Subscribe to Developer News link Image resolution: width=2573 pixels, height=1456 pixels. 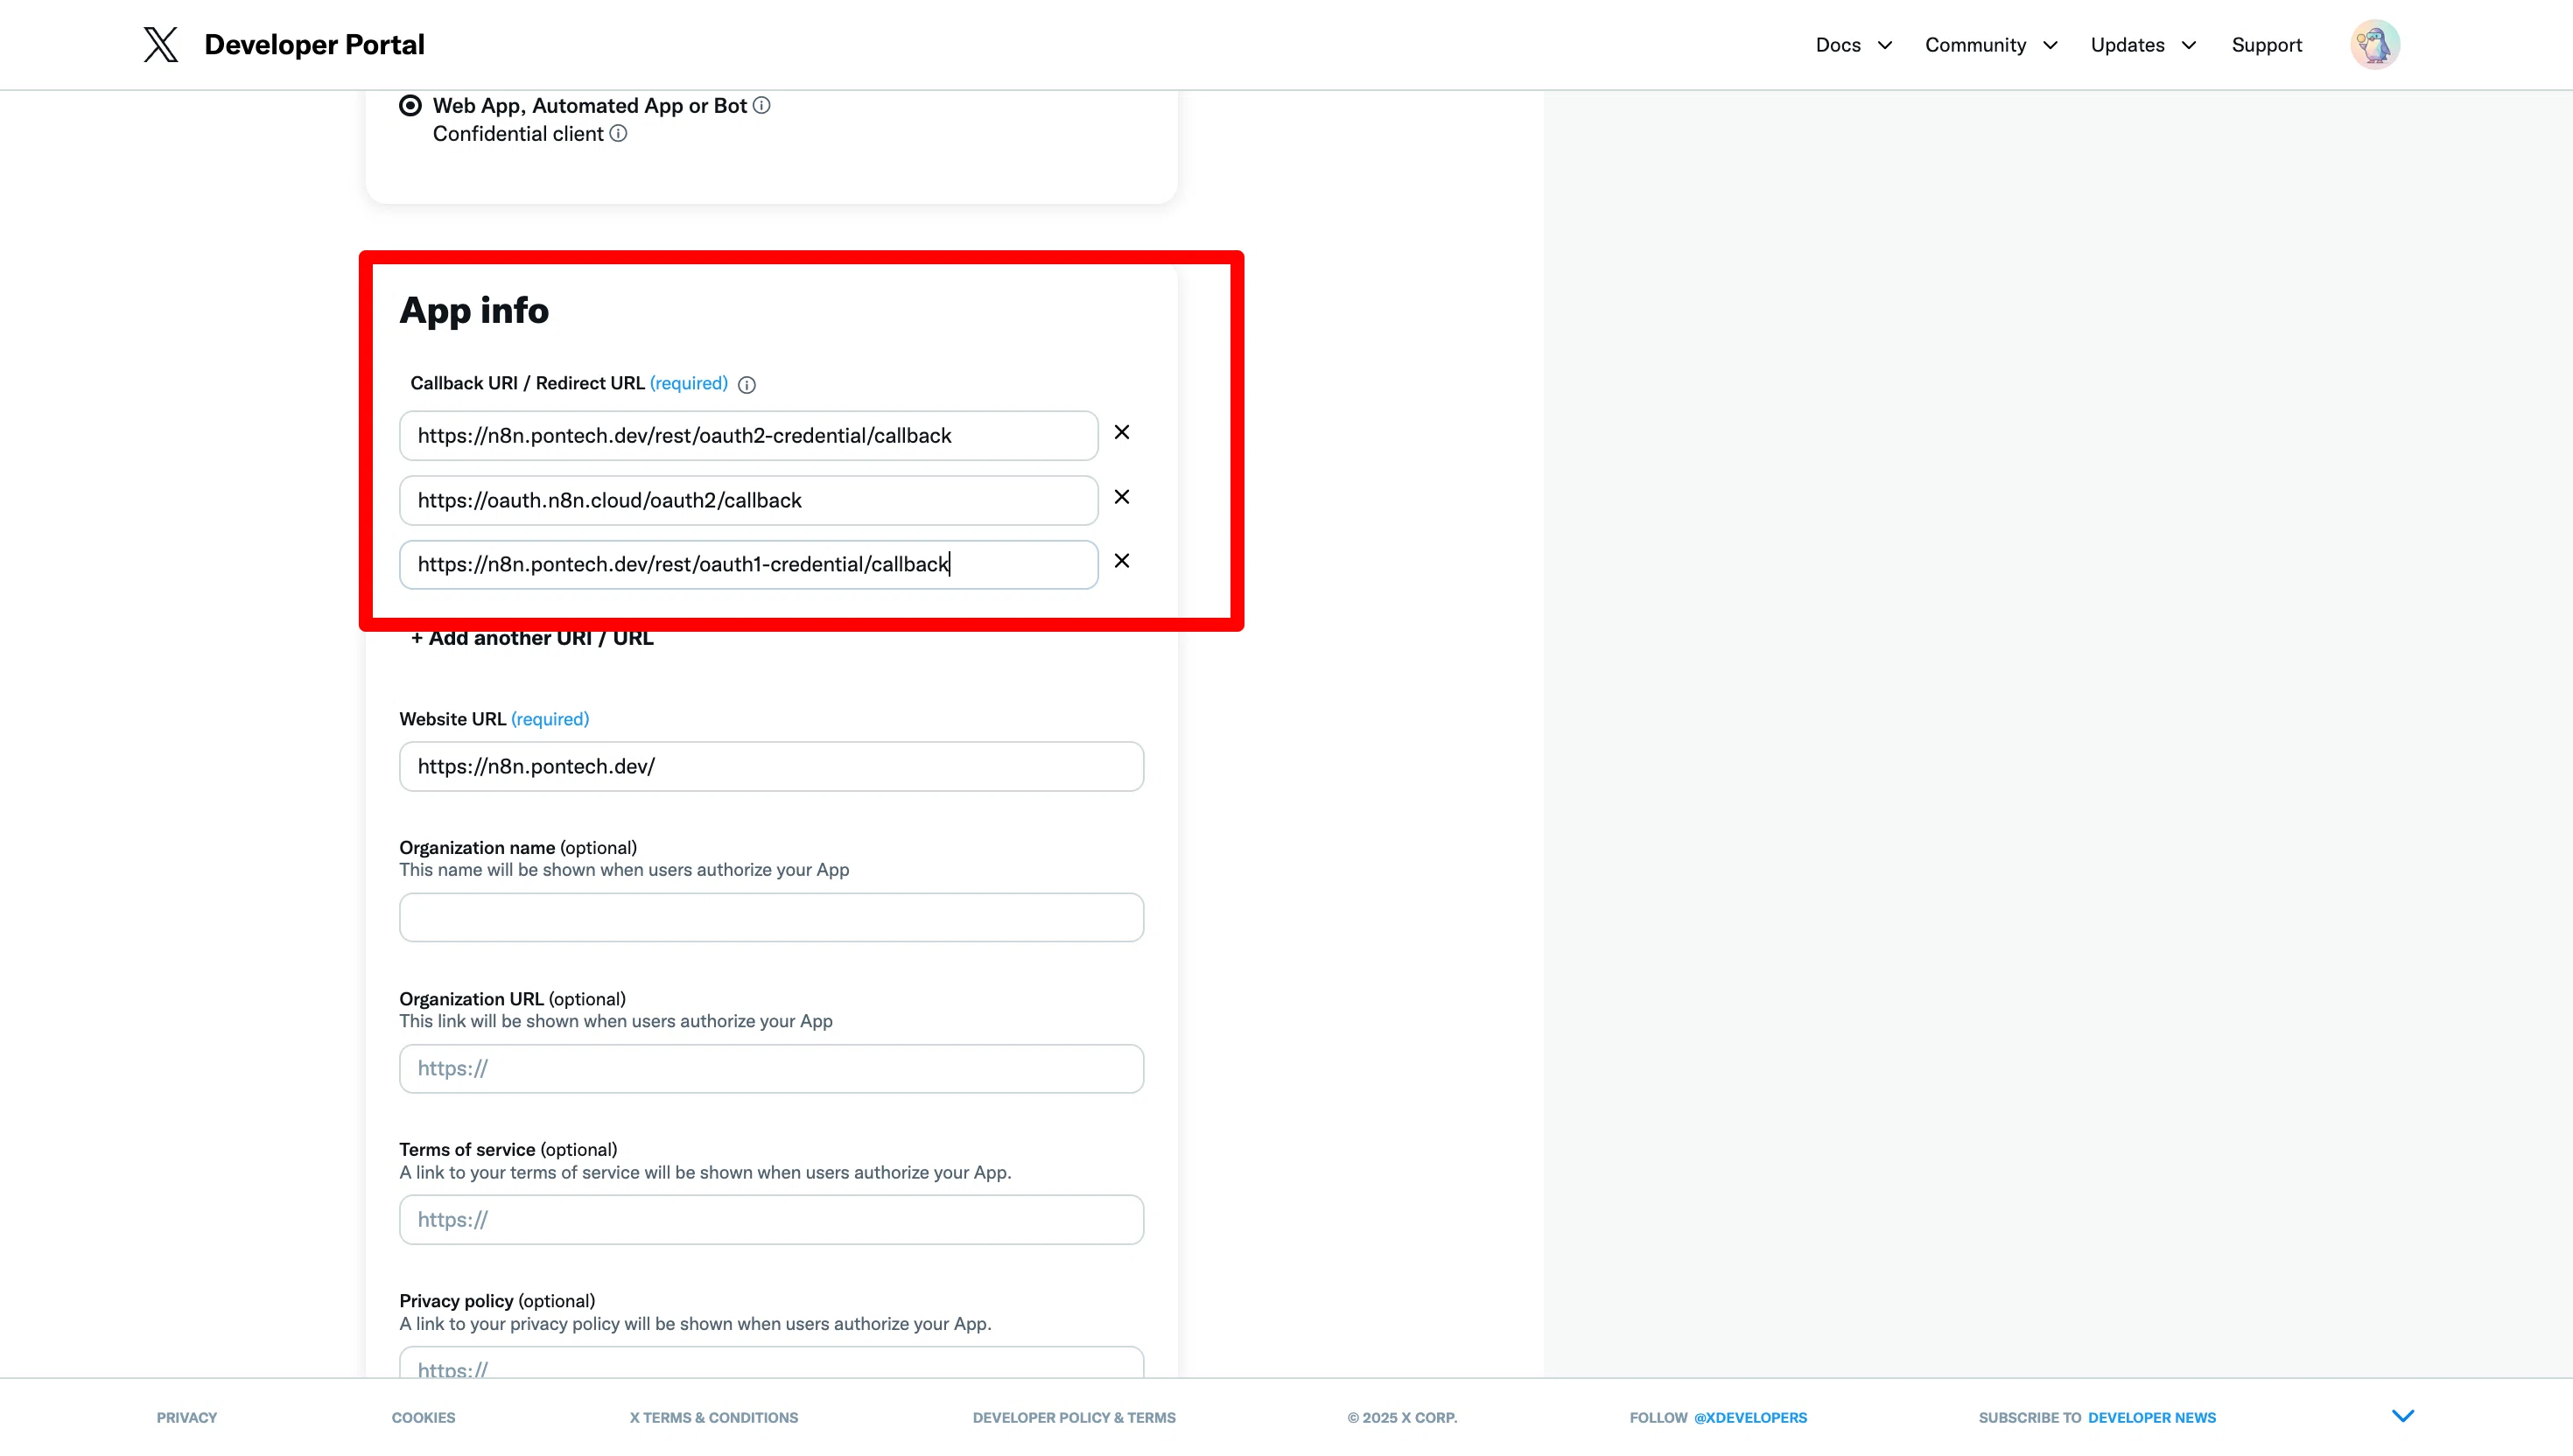(x=2152, y=1418)
